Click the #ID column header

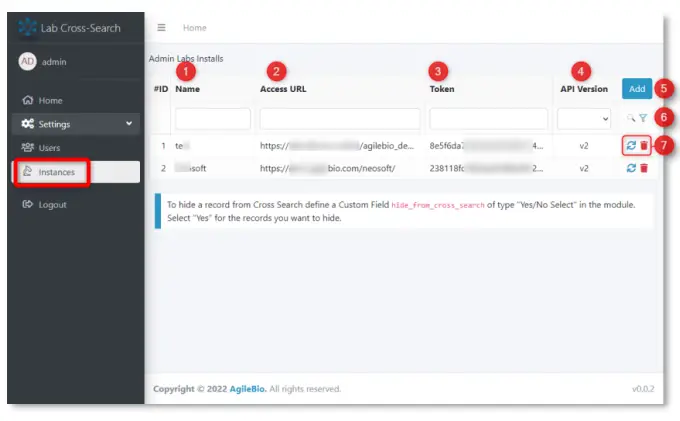pyautogui.click(x=161, y=89)
